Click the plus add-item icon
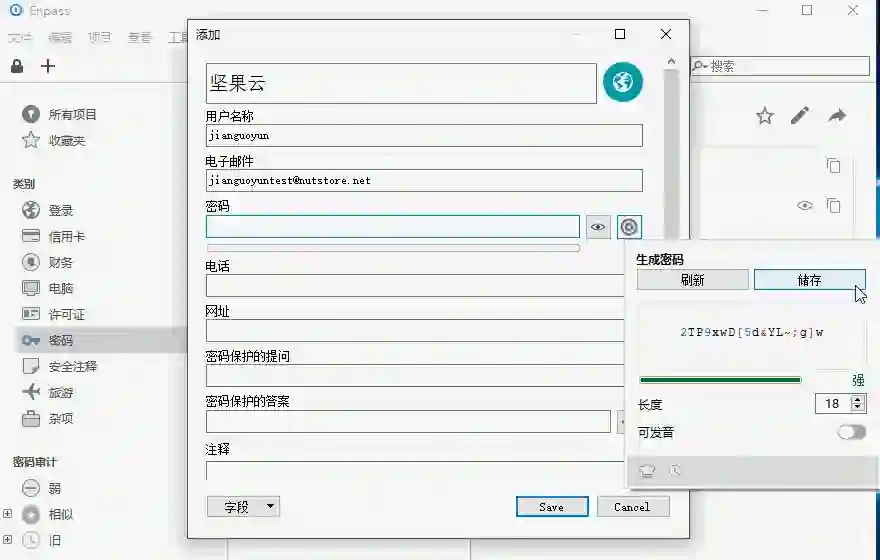This screenshot has height=560, width=880. (48, 66)
